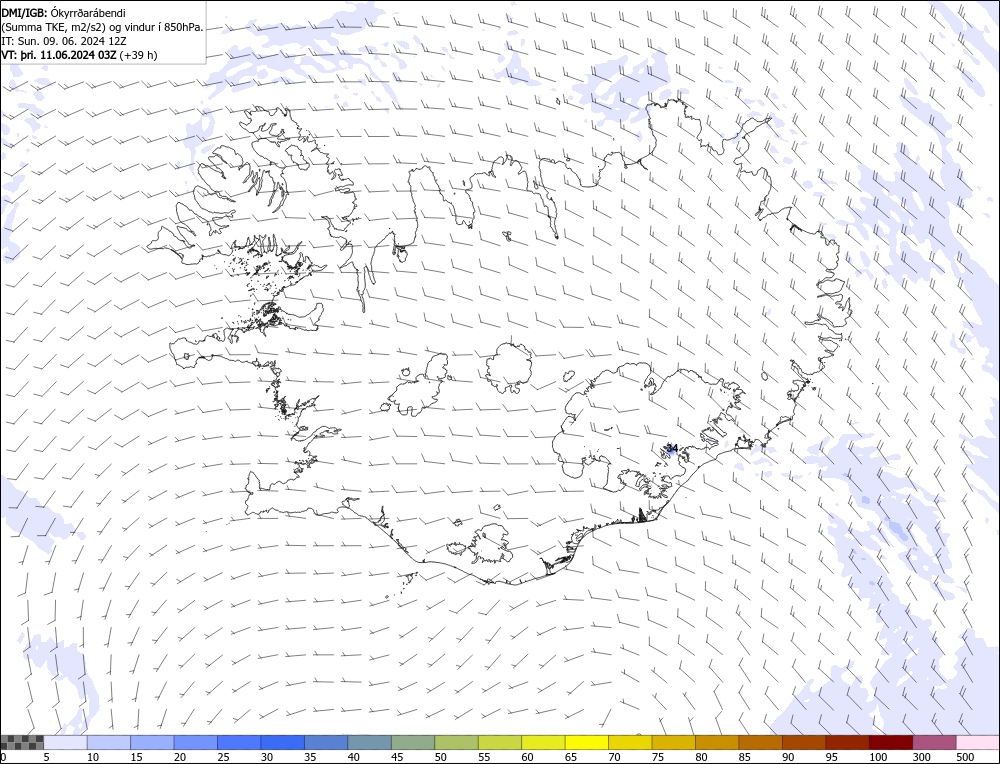Click the legend label '50'
1000x764 pixels.
441,757
